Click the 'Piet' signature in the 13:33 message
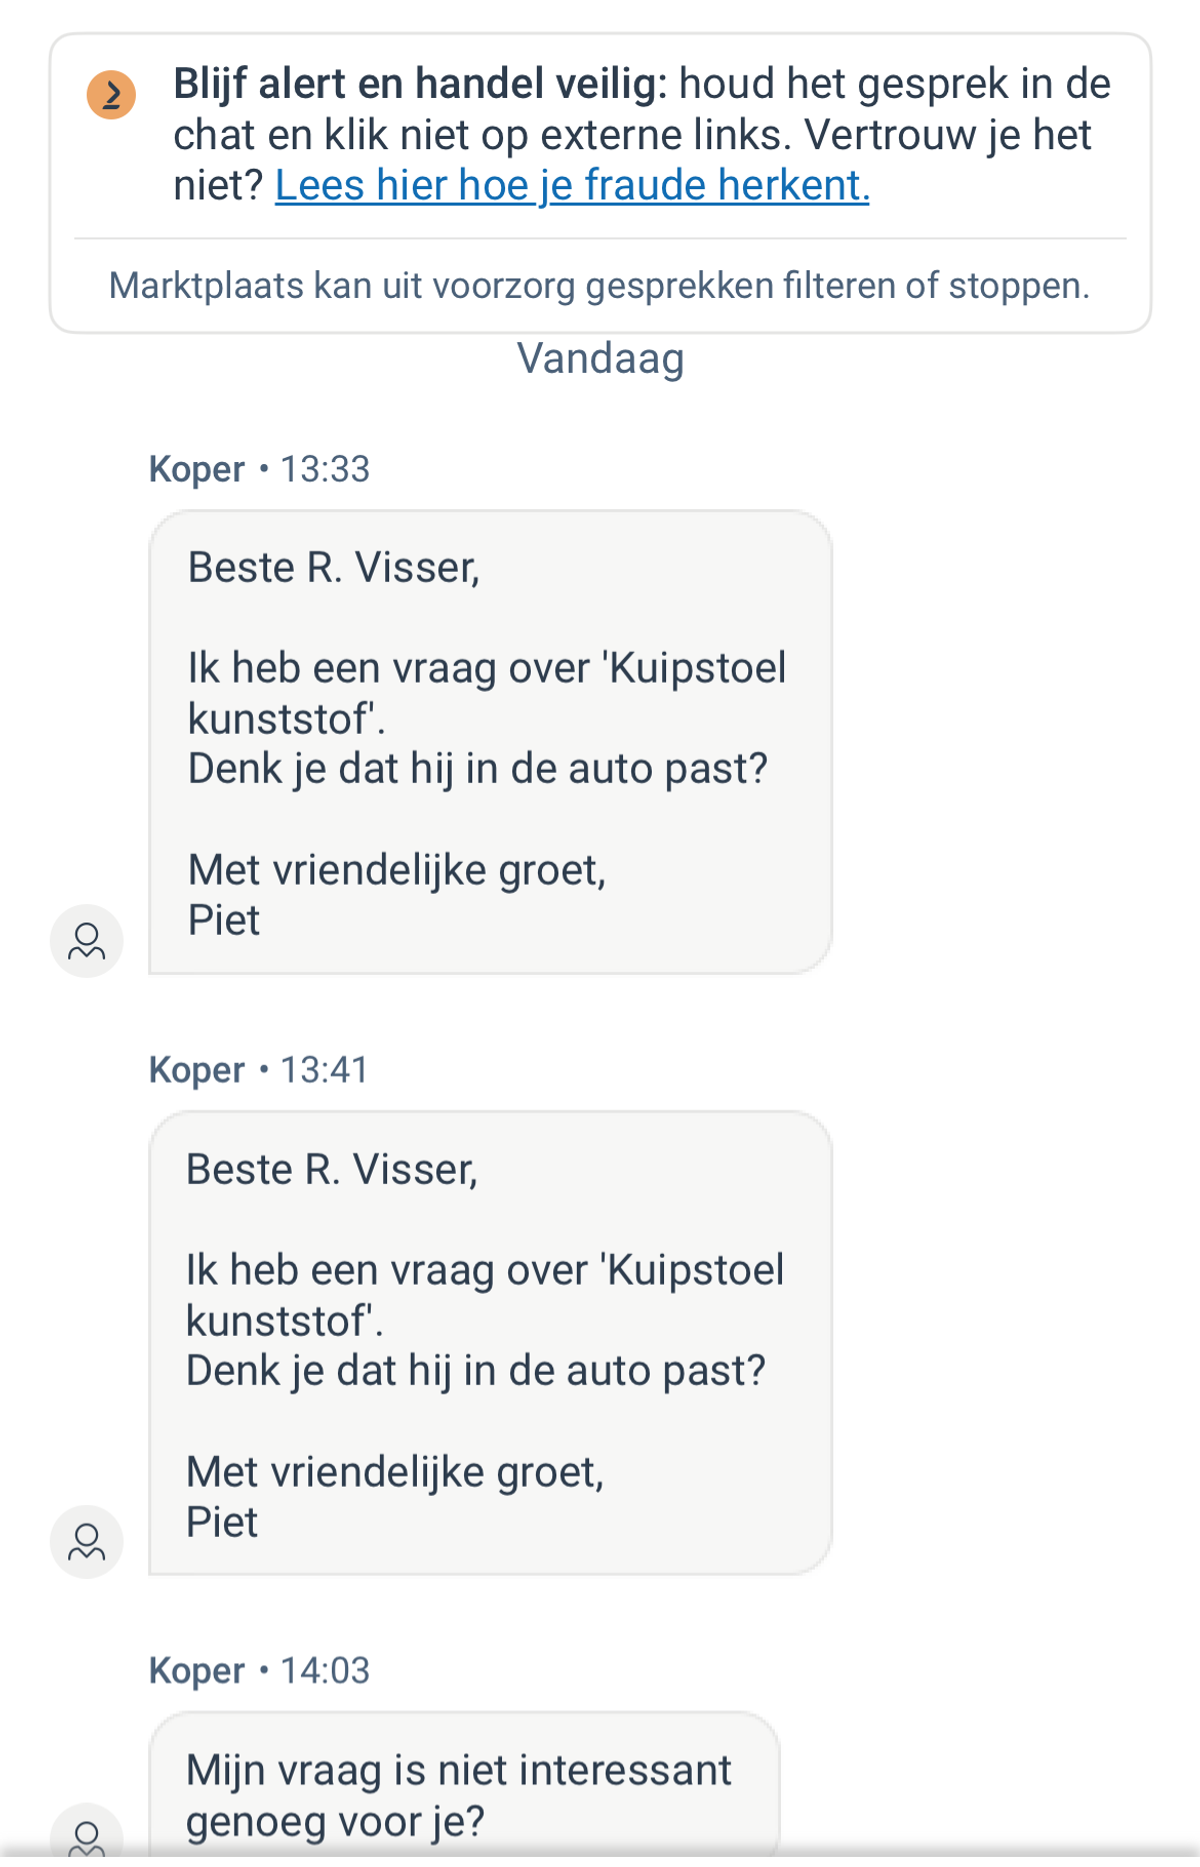Screen dimensions: 1200x1867 click(x=224, y=920)
